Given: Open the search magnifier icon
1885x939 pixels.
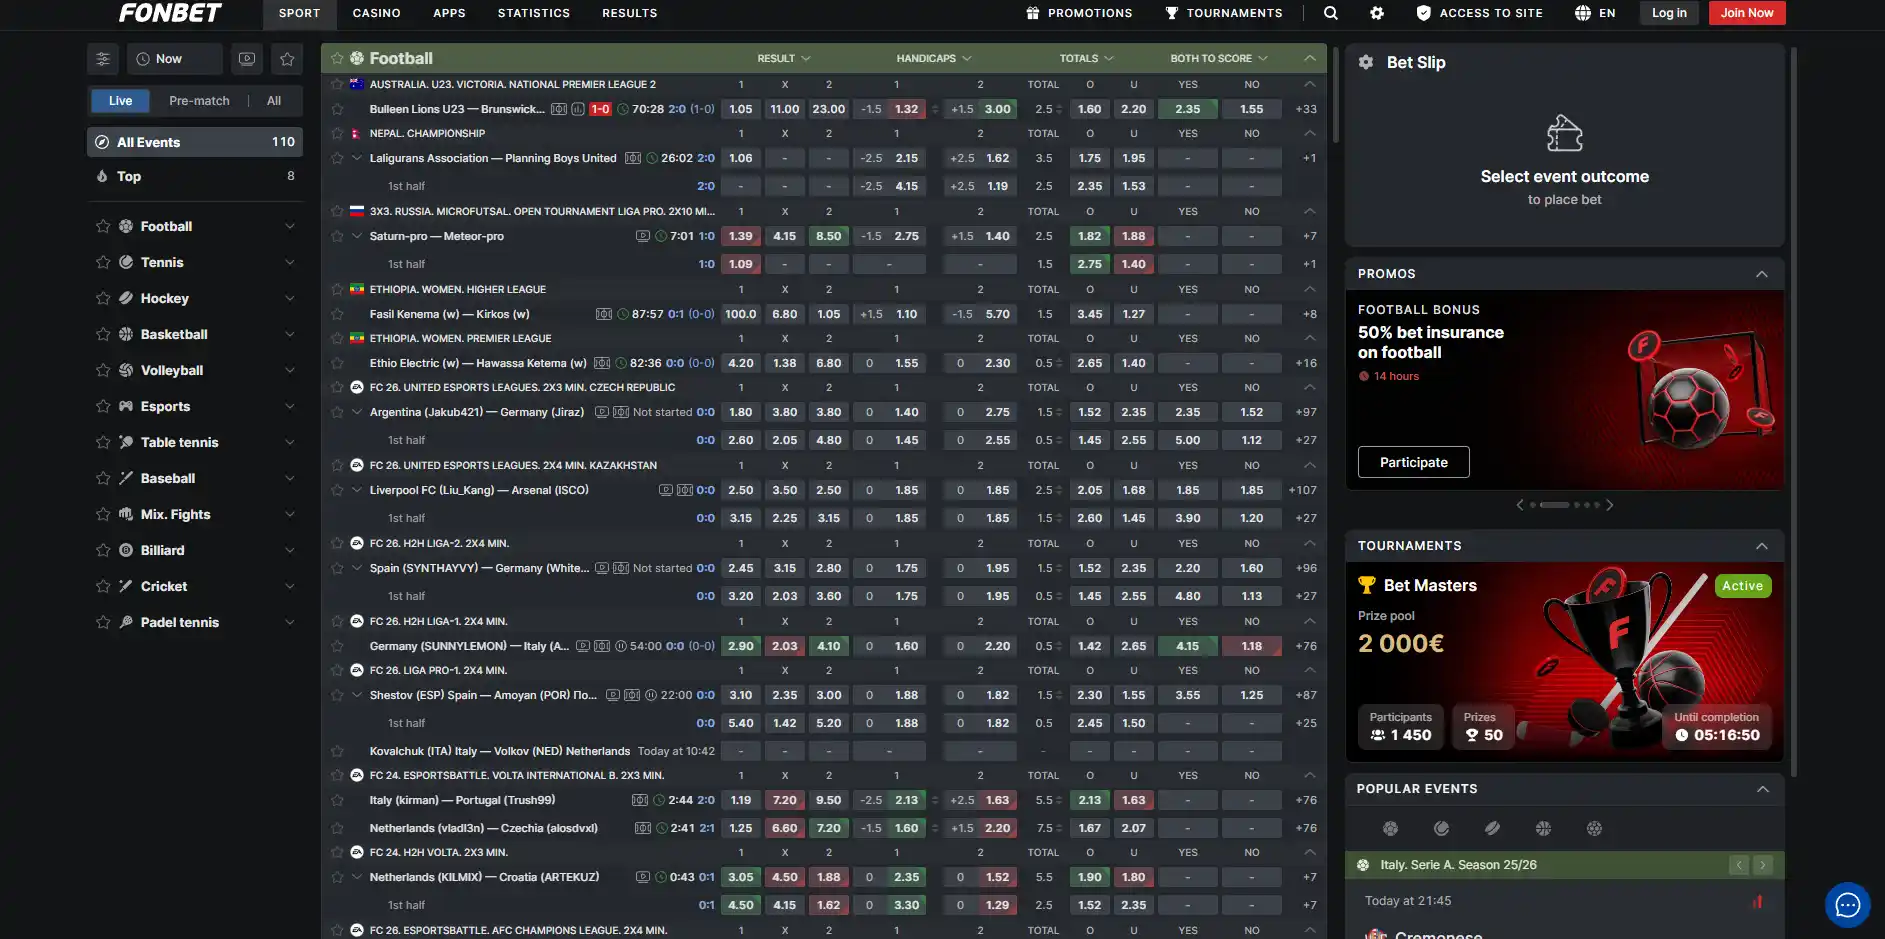Looking at the screenshot, I should 1330,13.
